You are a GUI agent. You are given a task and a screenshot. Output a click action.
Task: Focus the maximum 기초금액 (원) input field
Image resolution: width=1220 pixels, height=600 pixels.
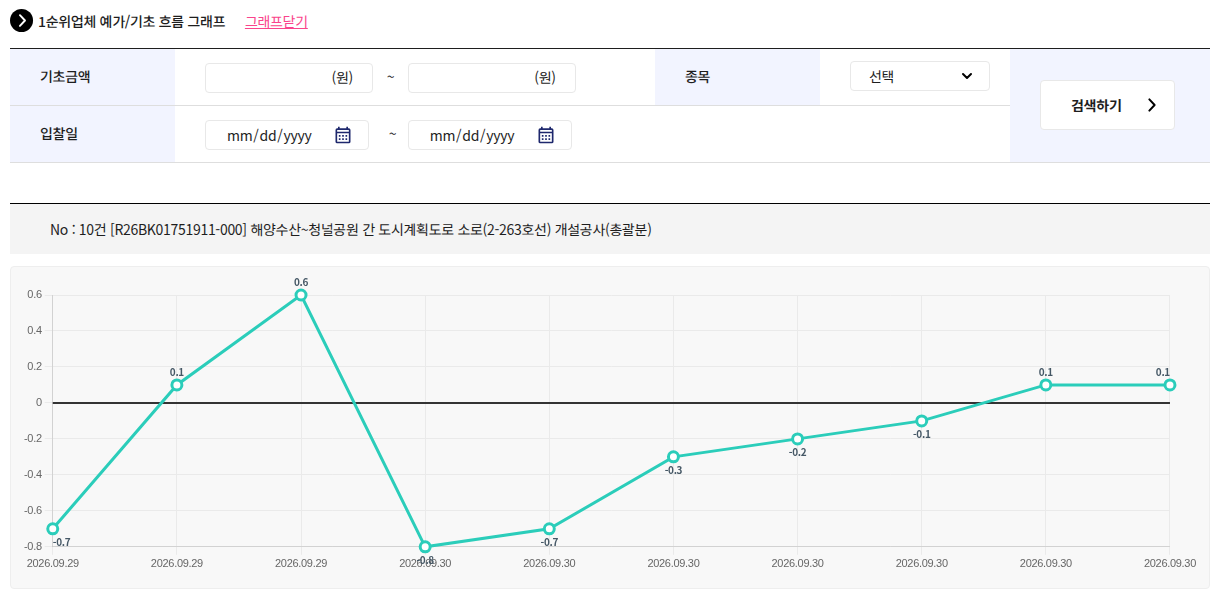tap(492, 78)
